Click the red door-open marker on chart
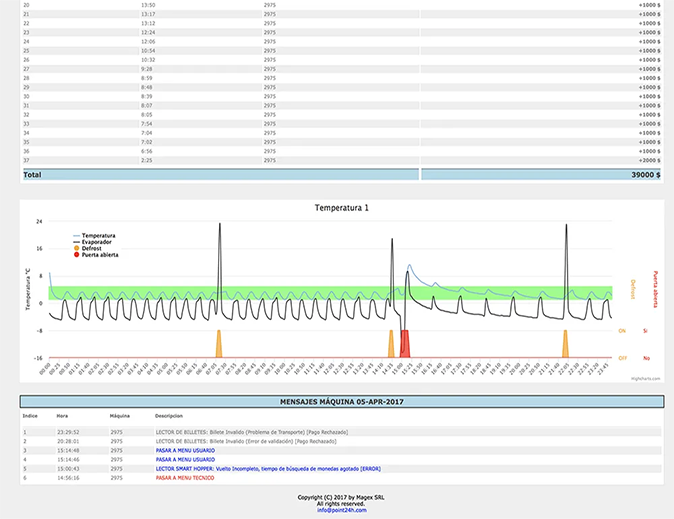This screenshot has height=519, width=674. pos(405,343)
